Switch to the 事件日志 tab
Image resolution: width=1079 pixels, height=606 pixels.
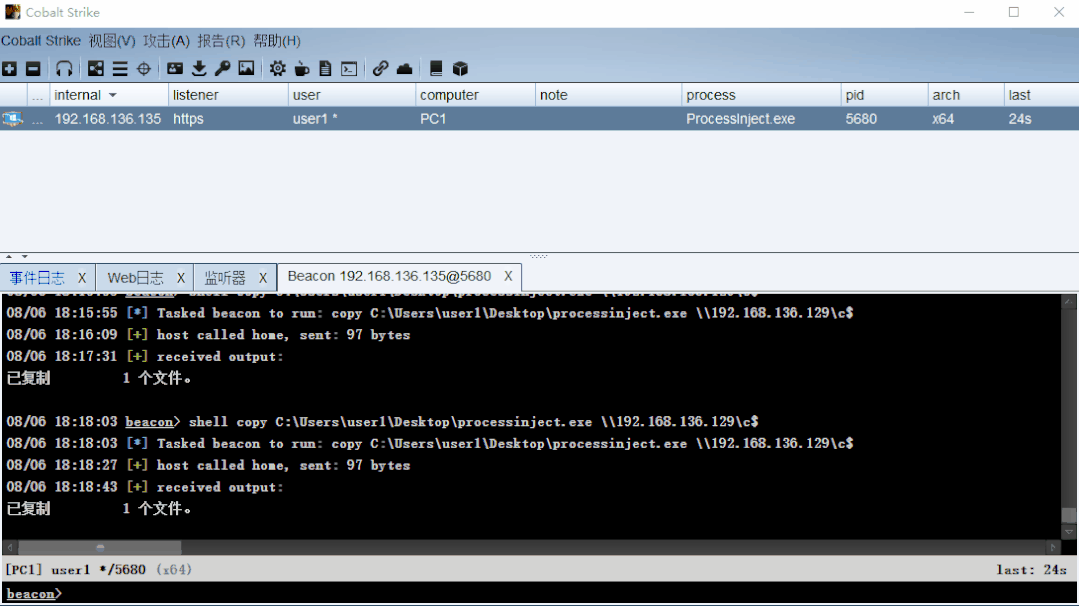pos(37,278)
